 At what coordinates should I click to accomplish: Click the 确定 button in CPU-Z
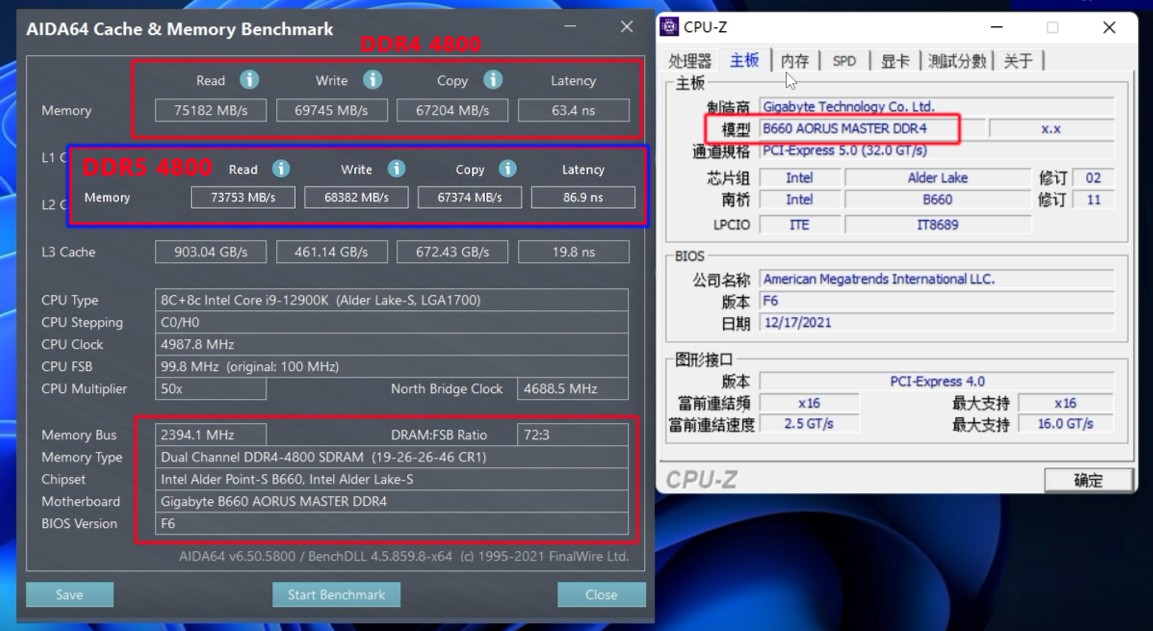click(1088, 480)
